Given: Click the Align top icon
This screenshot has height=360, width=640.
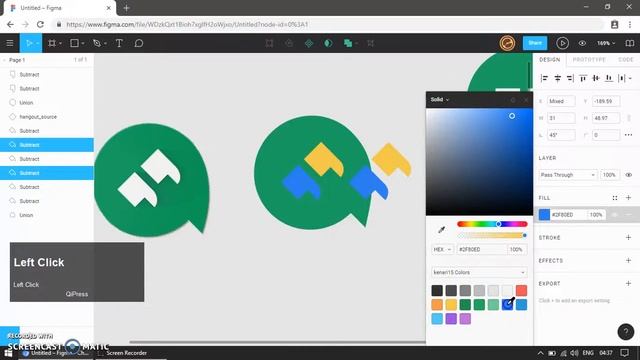Looking at the screenshot, I should 583,78.
